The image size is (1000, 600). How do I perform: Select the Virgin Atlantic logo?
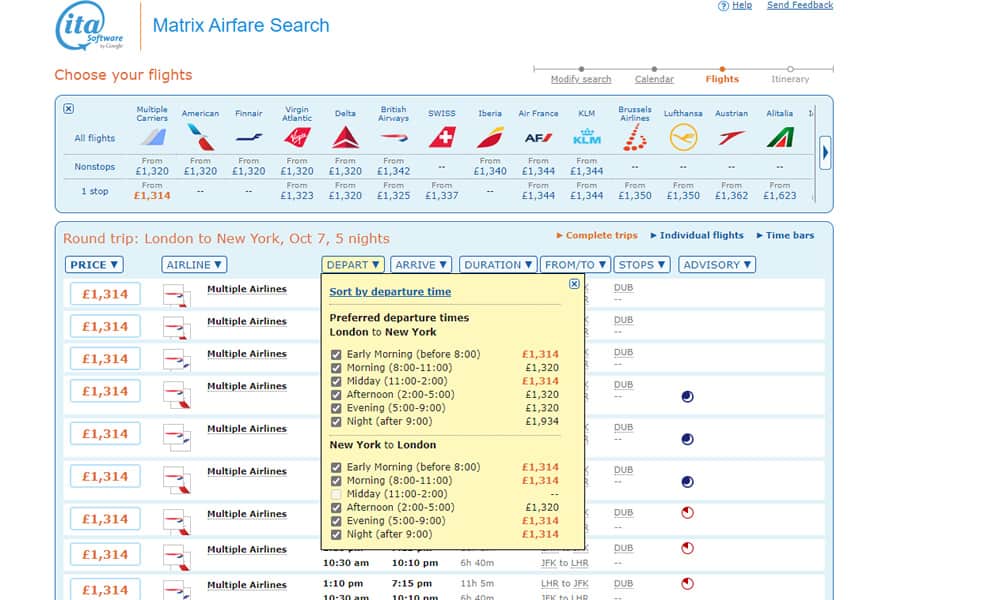[297, 137]
